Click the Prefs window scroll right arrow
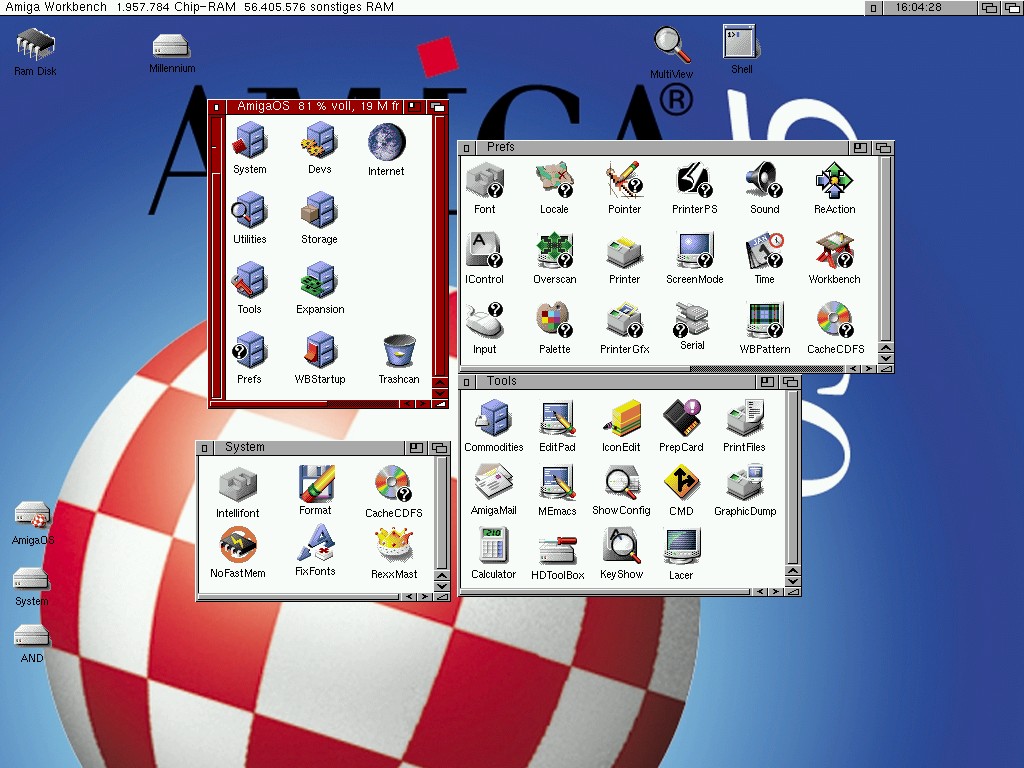The height and width of the screenshot is (768, 1024). point(869,369)
